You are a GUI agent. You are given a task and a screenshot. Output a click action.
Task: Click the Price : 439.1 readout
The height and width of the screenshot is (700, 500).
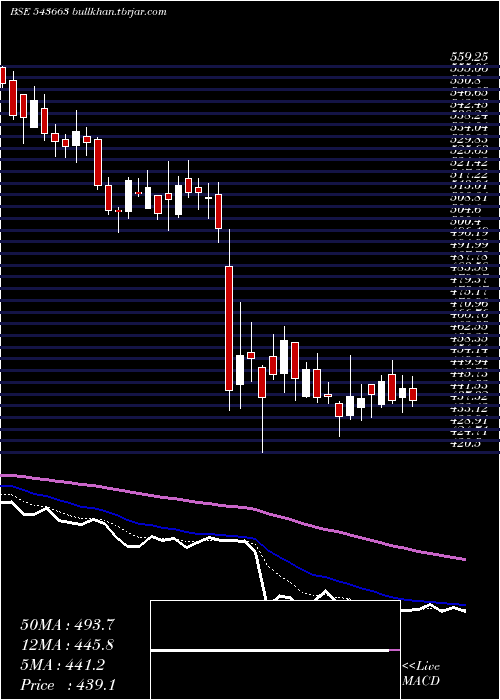point(67,685)
